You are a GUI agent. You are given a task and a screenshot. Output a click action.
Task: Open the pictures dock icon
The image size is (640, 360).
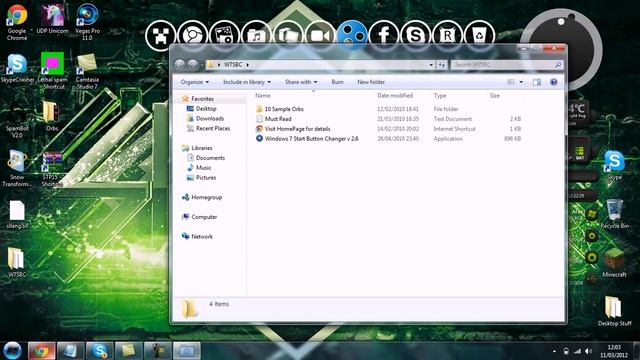224,36
